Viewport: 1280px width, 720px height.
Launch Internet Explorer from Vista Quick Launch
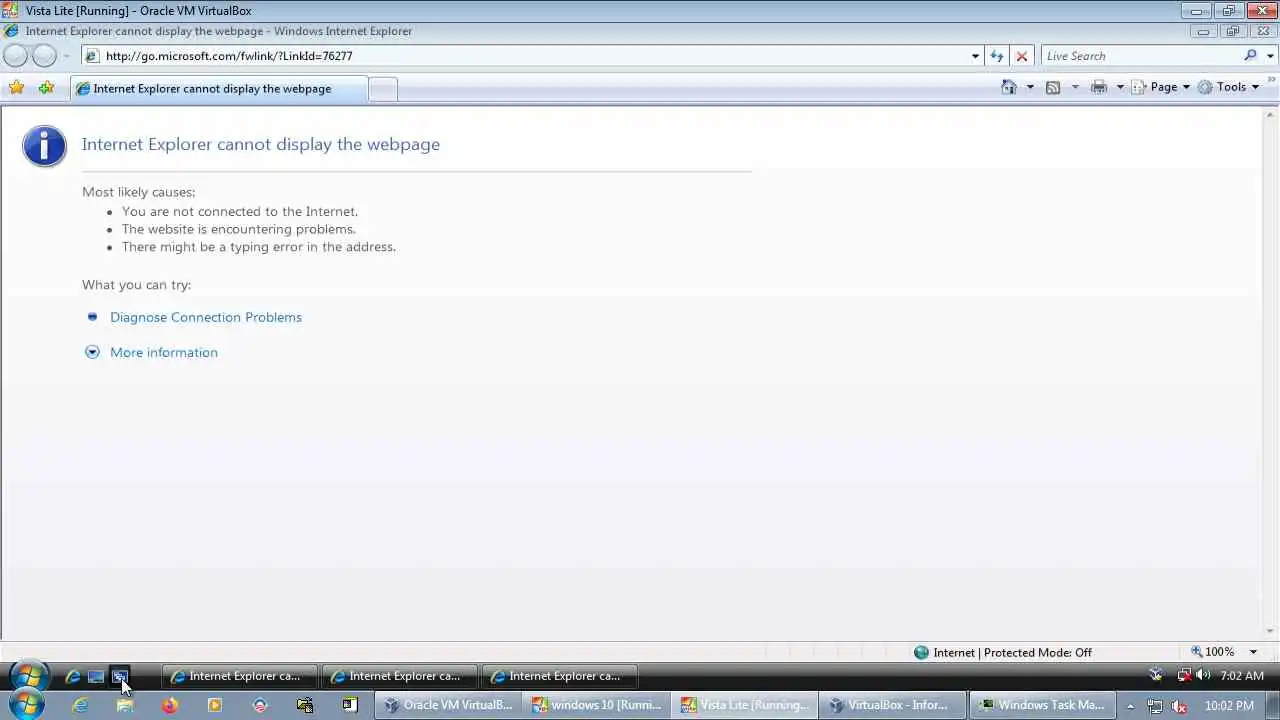[x=73, y=676]
